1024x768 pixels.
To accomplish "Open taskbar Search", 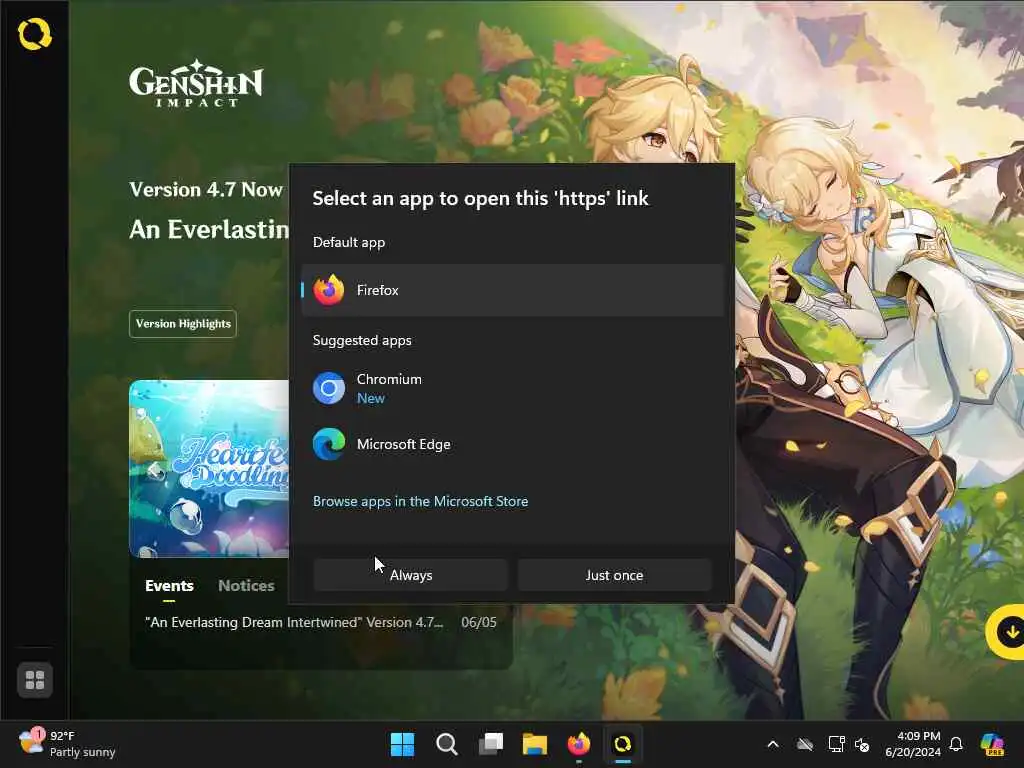I will (x=447, y=744).
